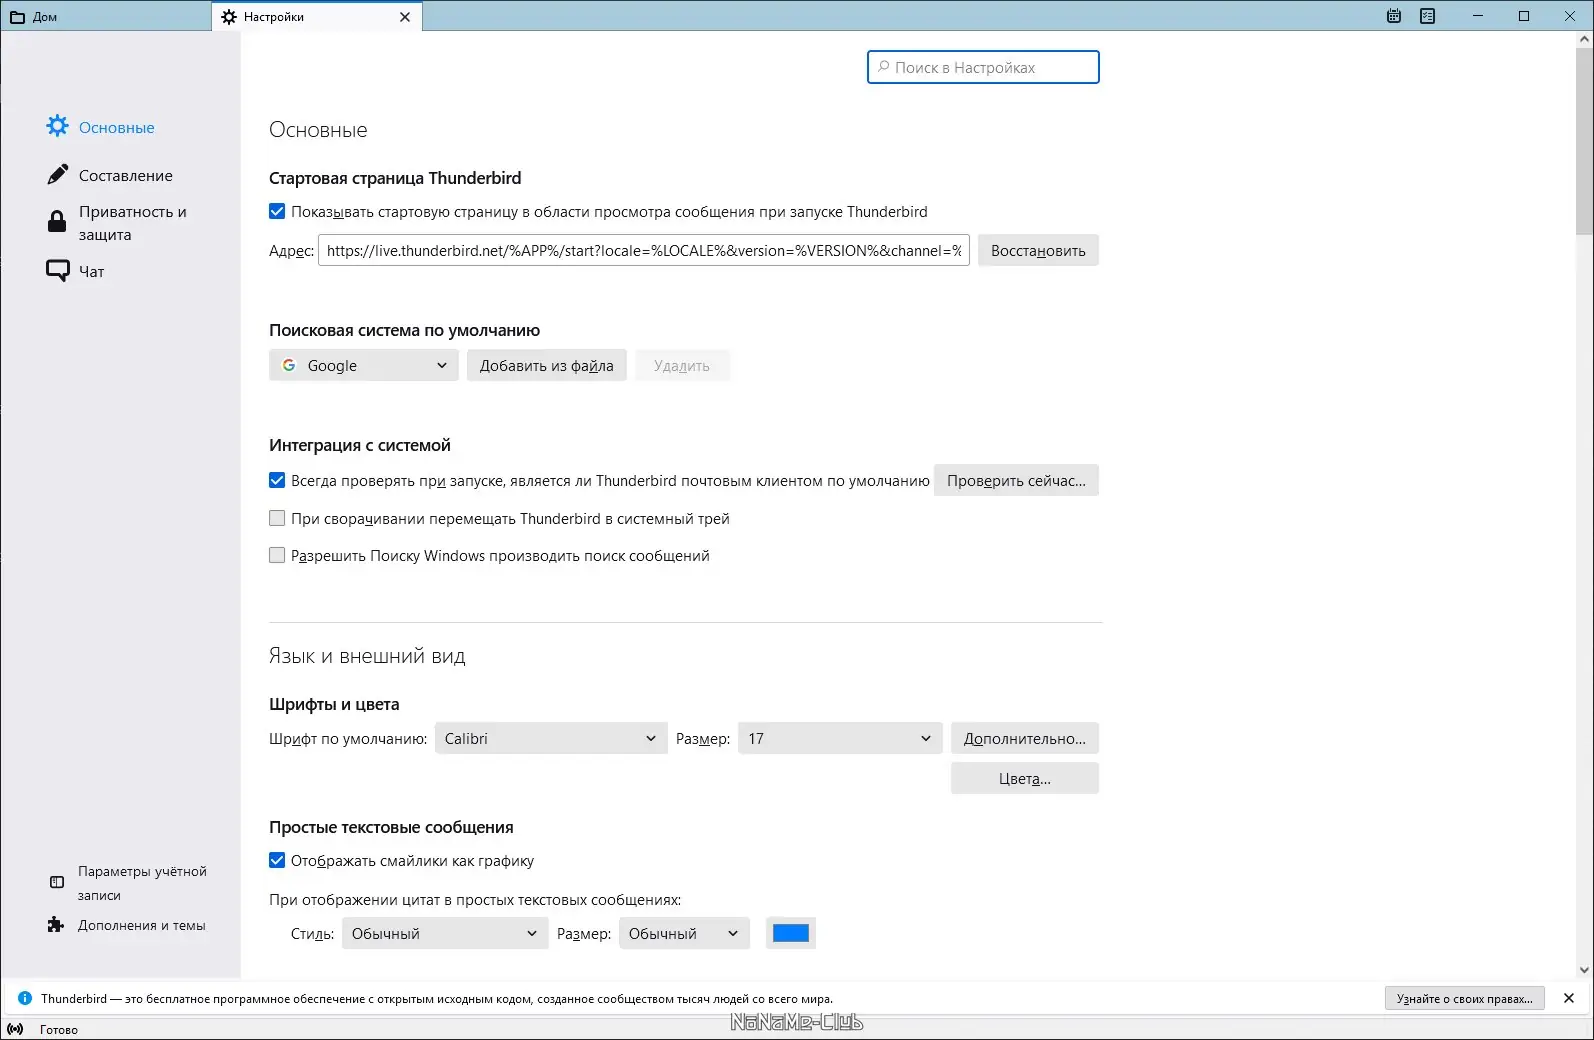Click the Восстановить button
1594x1040 pixels.
click(1038, 250)
